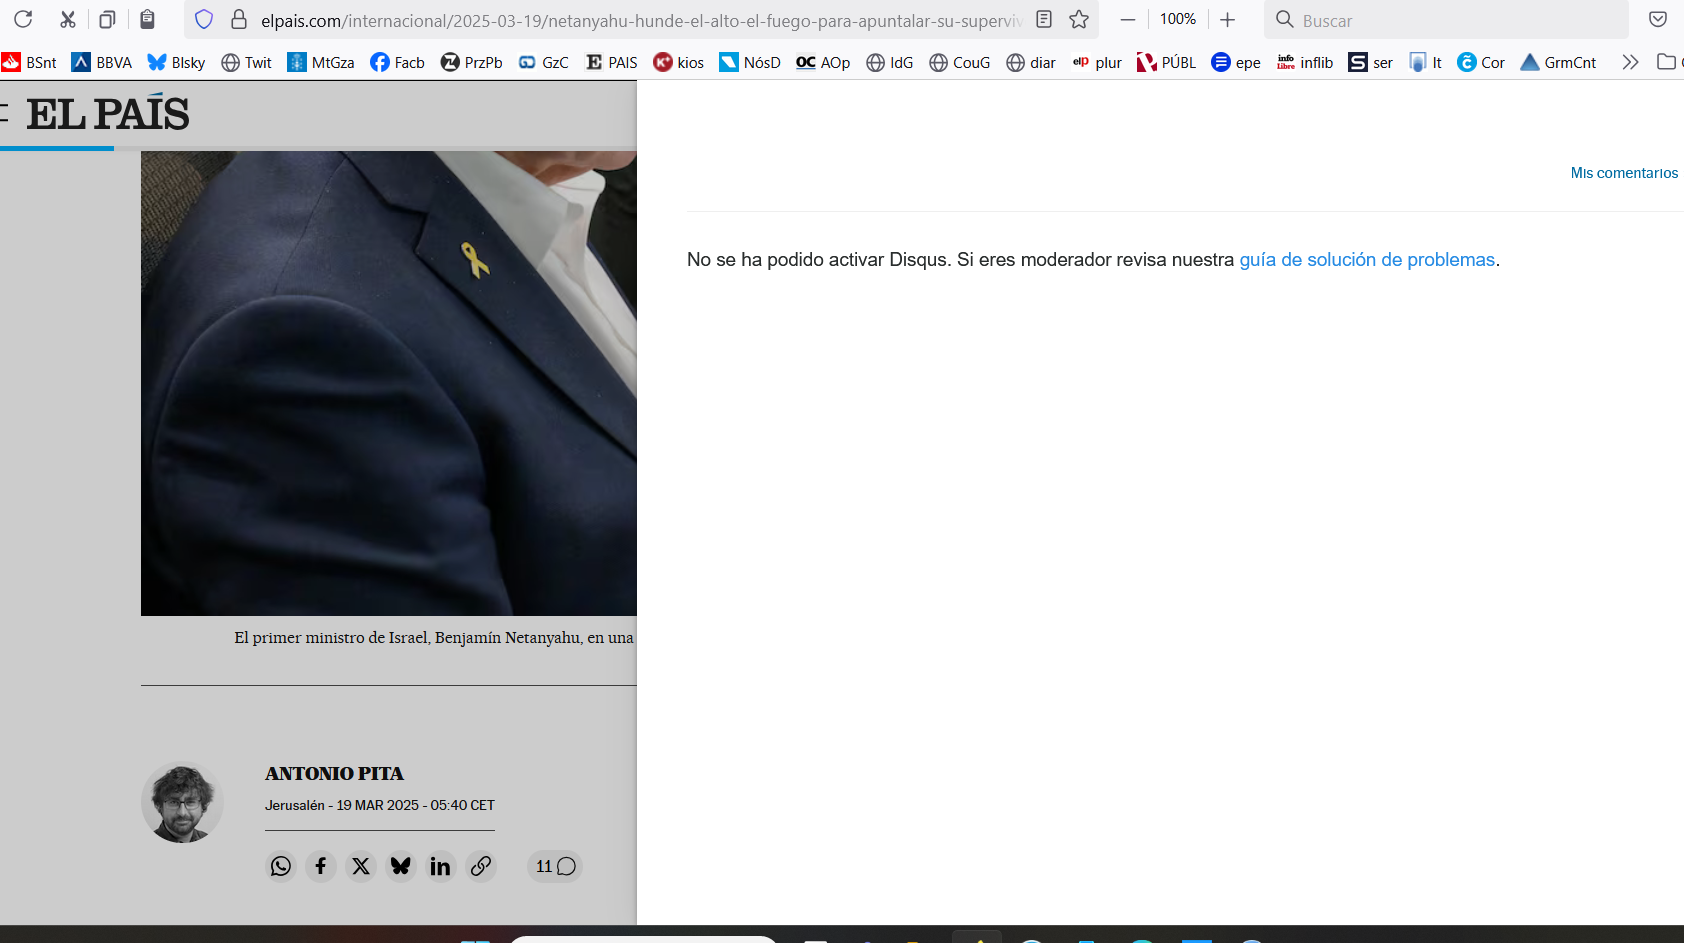This screenshot has height=943, width=1684.
Task: Click the Buscar search field
Action: pos(1446,20)
